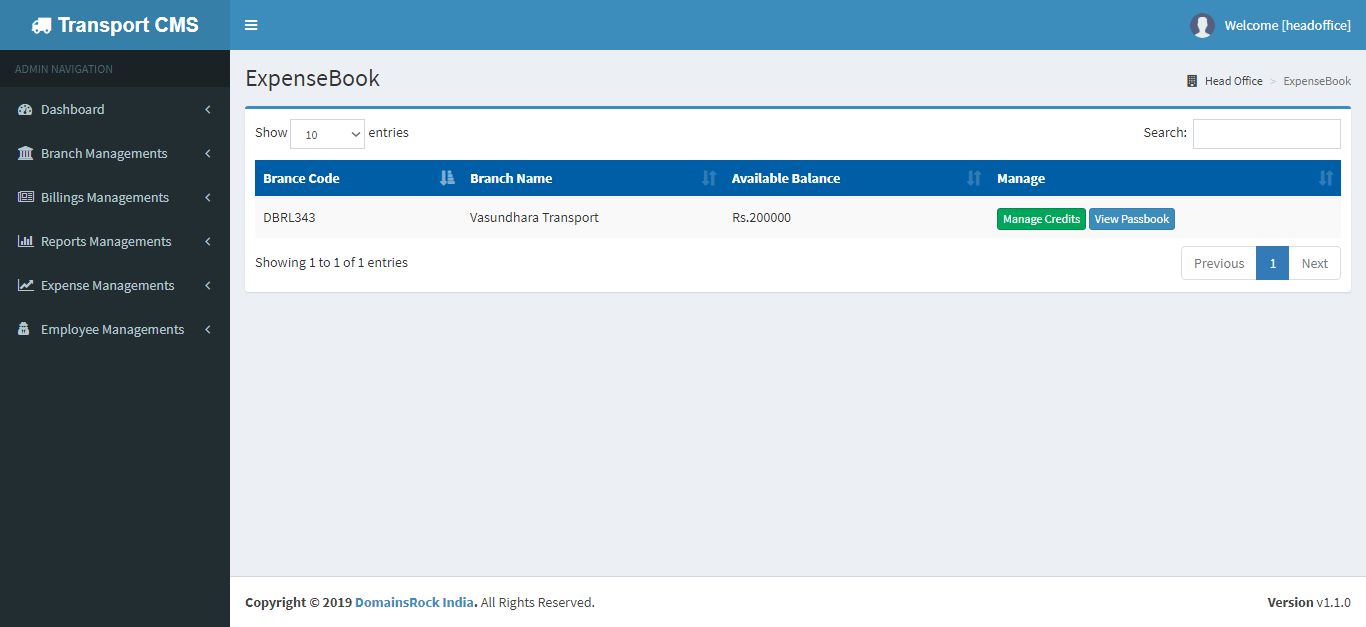This screenshot has width=1366, height=627.
Task: Click Version v1.1.0 footer text
Action: coord(1309,602)
